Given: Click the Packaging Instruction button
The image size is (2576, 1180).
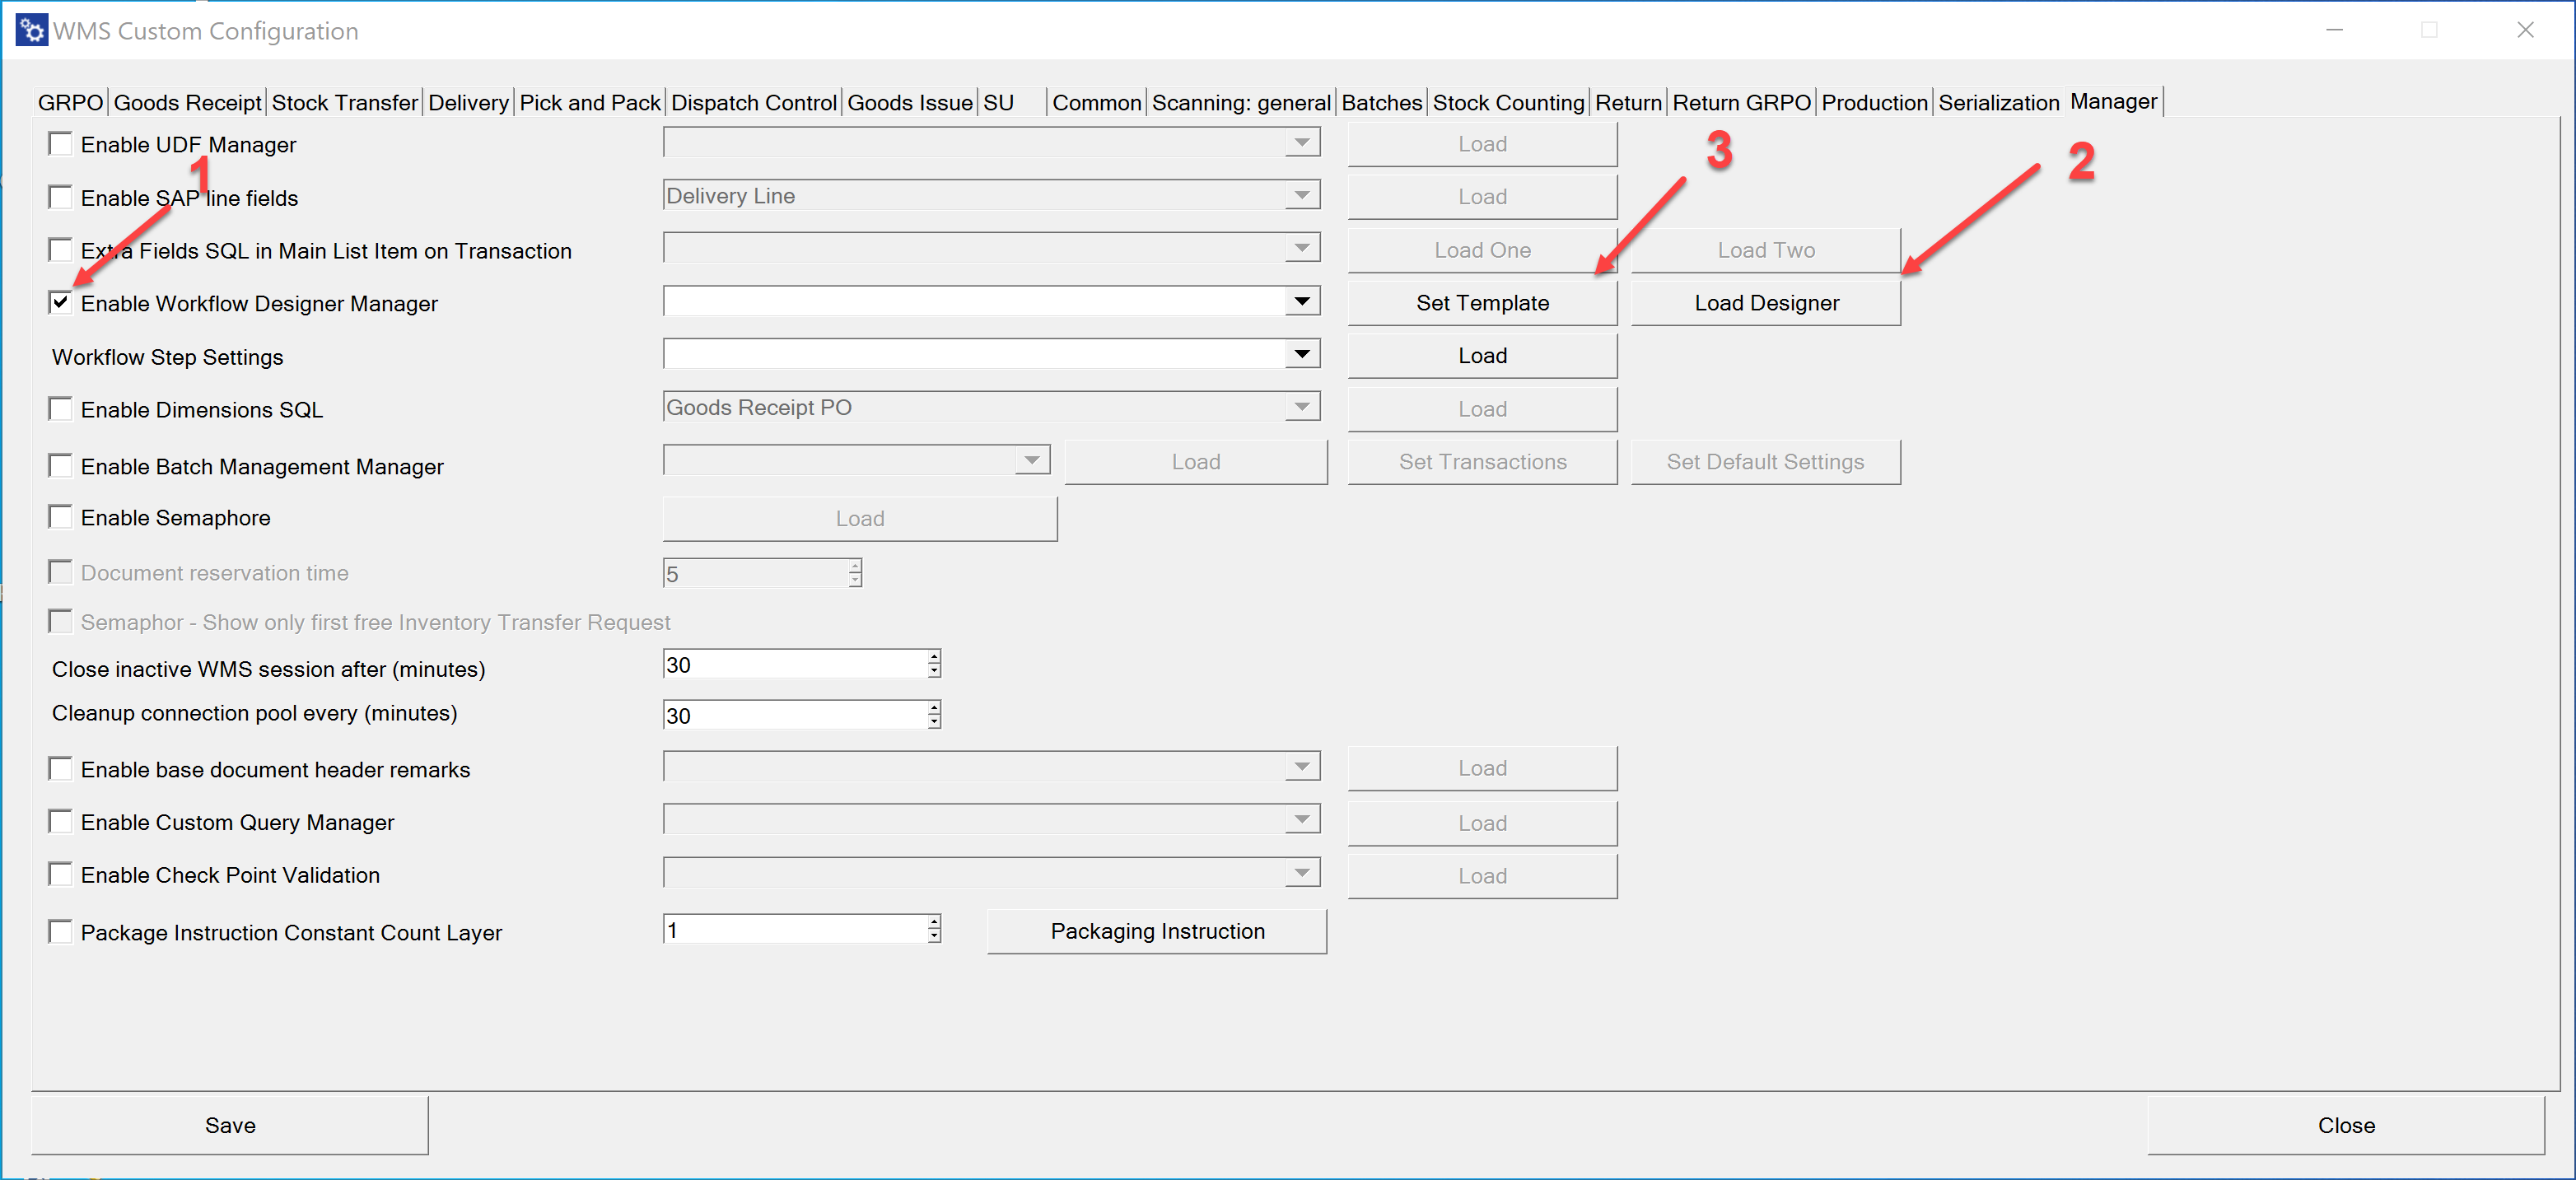Looking at the screenshot, I should pos(1156,931).
